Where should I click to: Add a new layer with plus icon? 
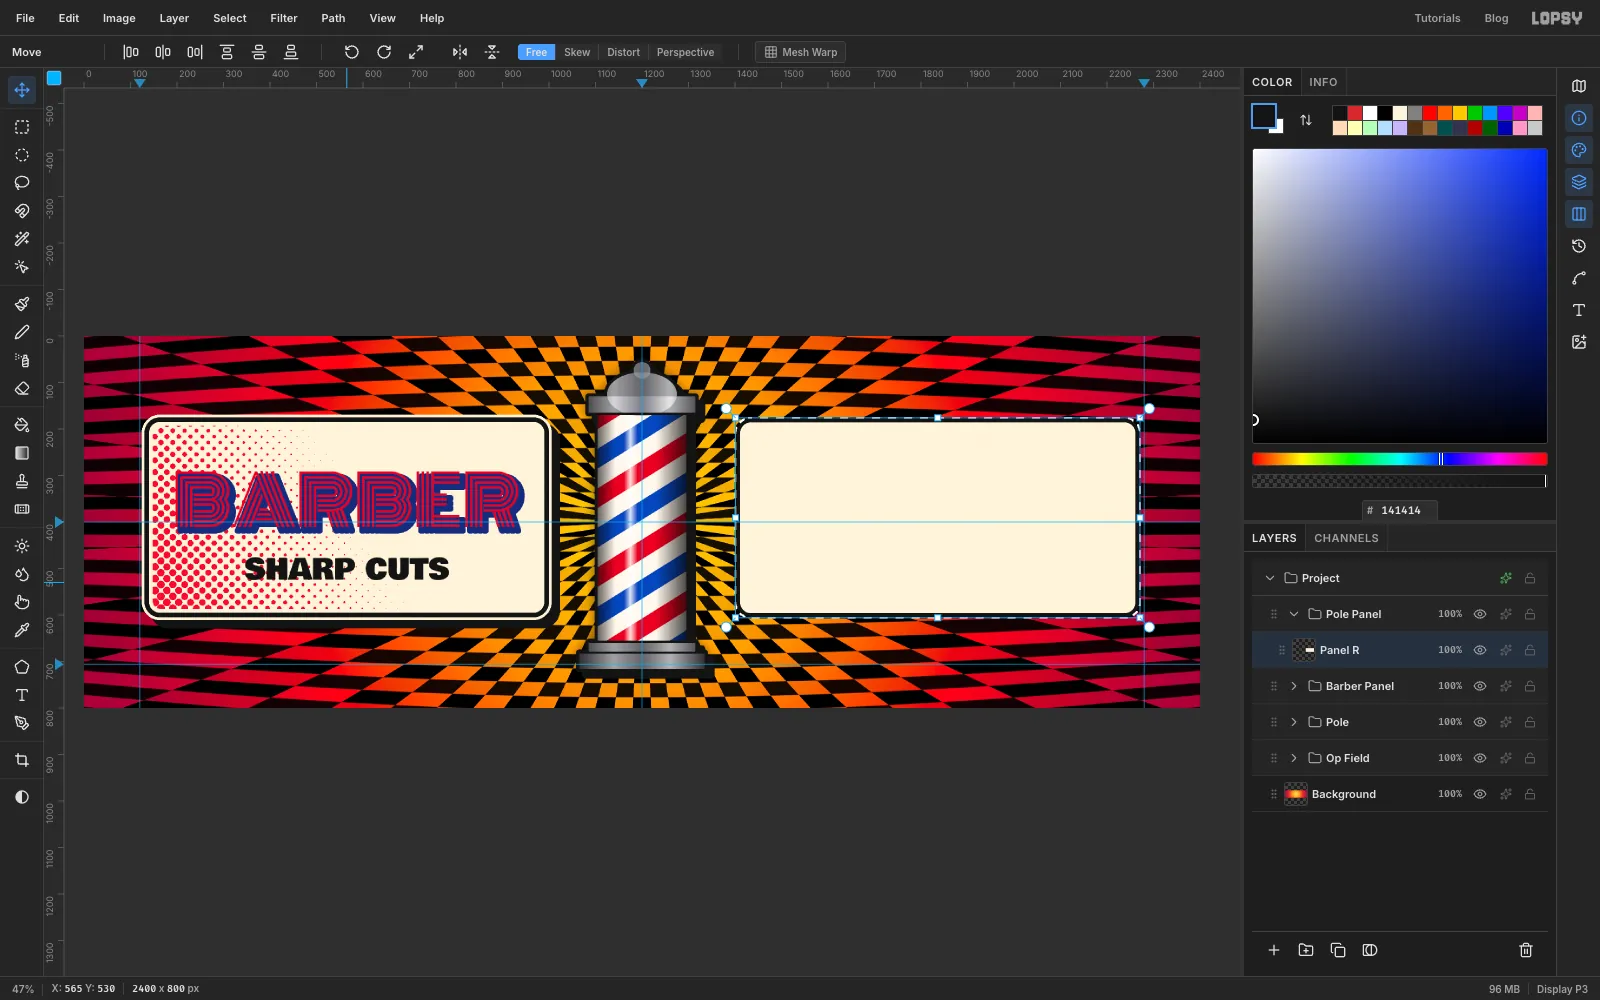(x=1274, y=950)
